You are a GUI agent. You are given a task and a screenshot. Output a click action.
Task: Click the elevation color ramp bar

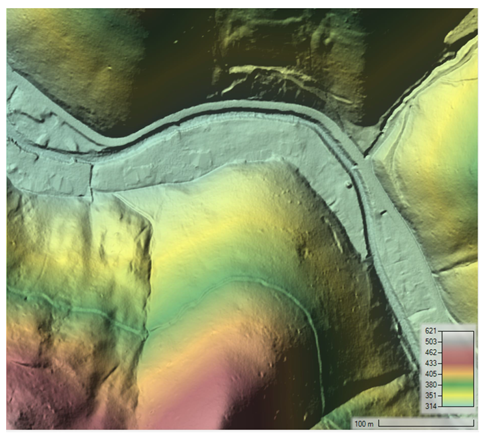457,369
